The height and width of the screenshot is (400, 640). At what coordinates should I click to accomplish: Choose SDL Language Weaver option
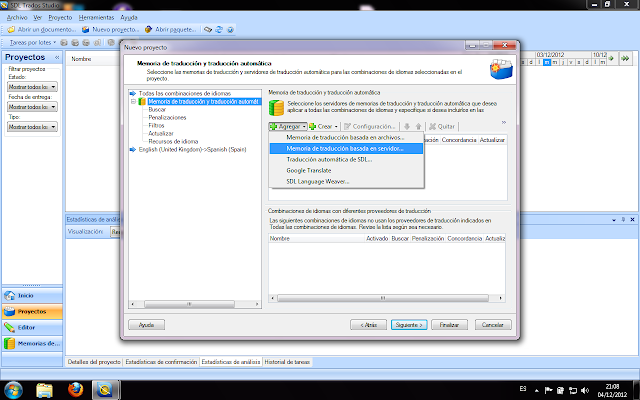[346, 182]
